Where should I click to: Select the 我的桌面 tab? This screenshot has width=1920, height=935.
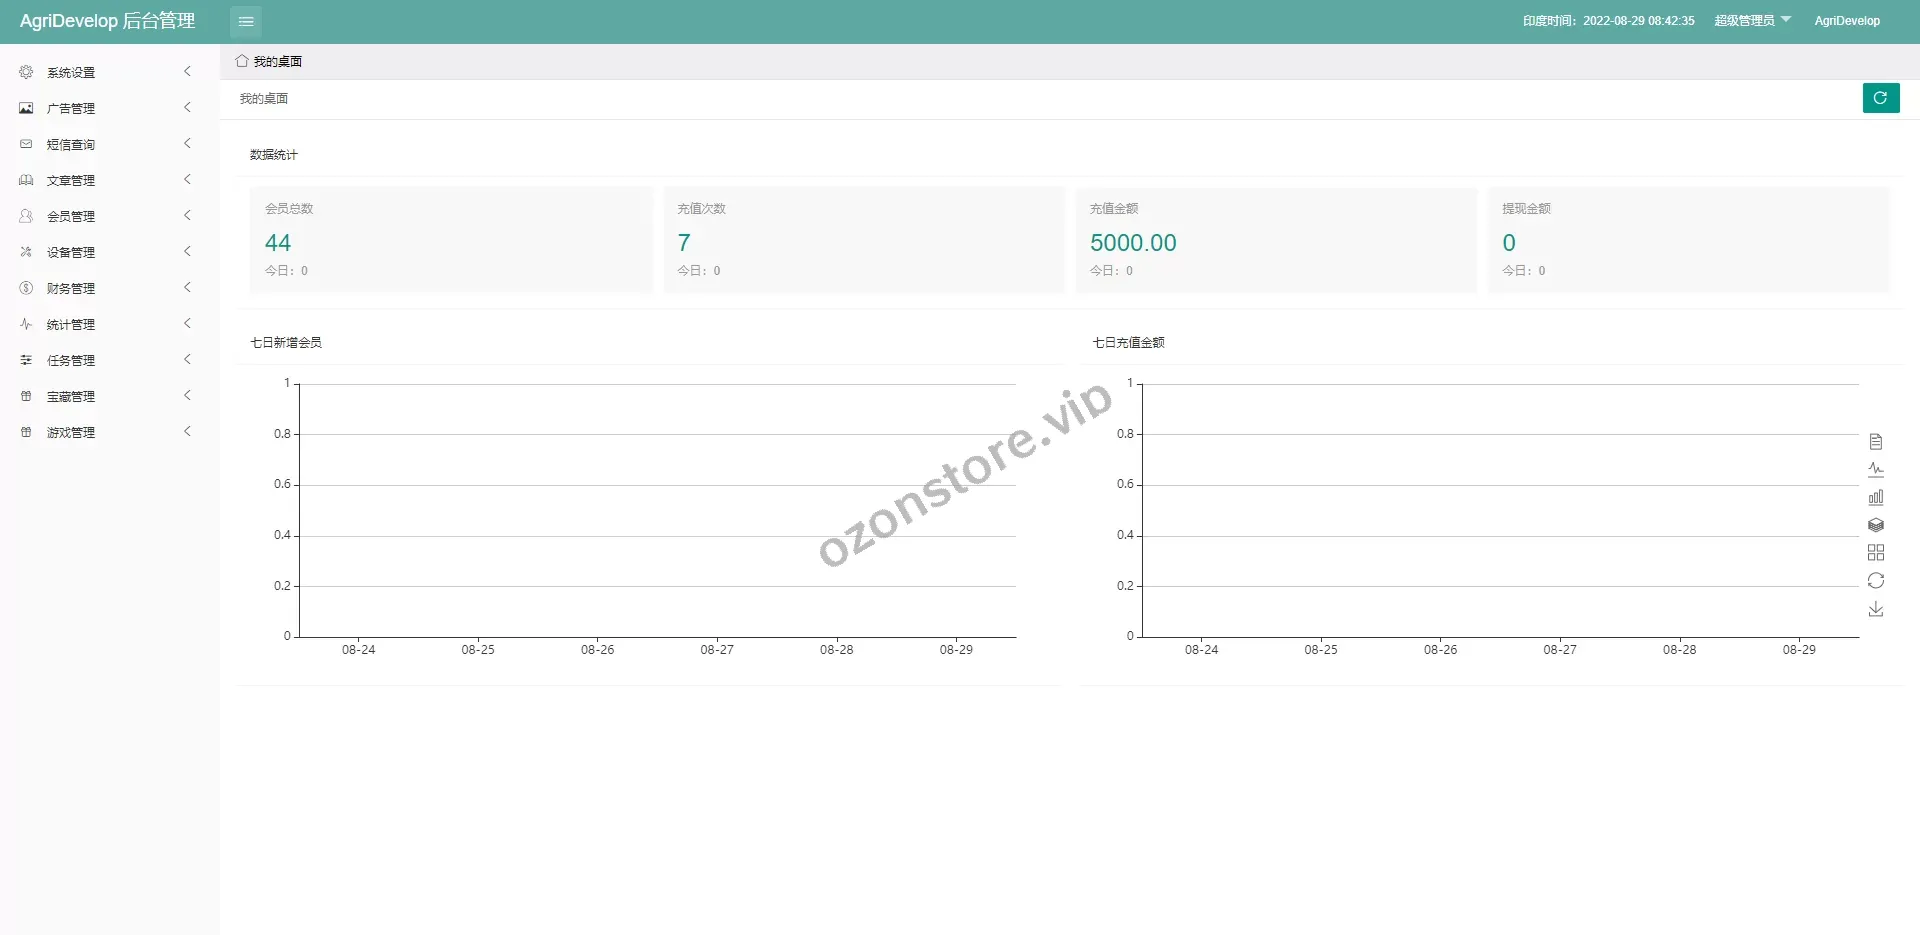point(269,61)
